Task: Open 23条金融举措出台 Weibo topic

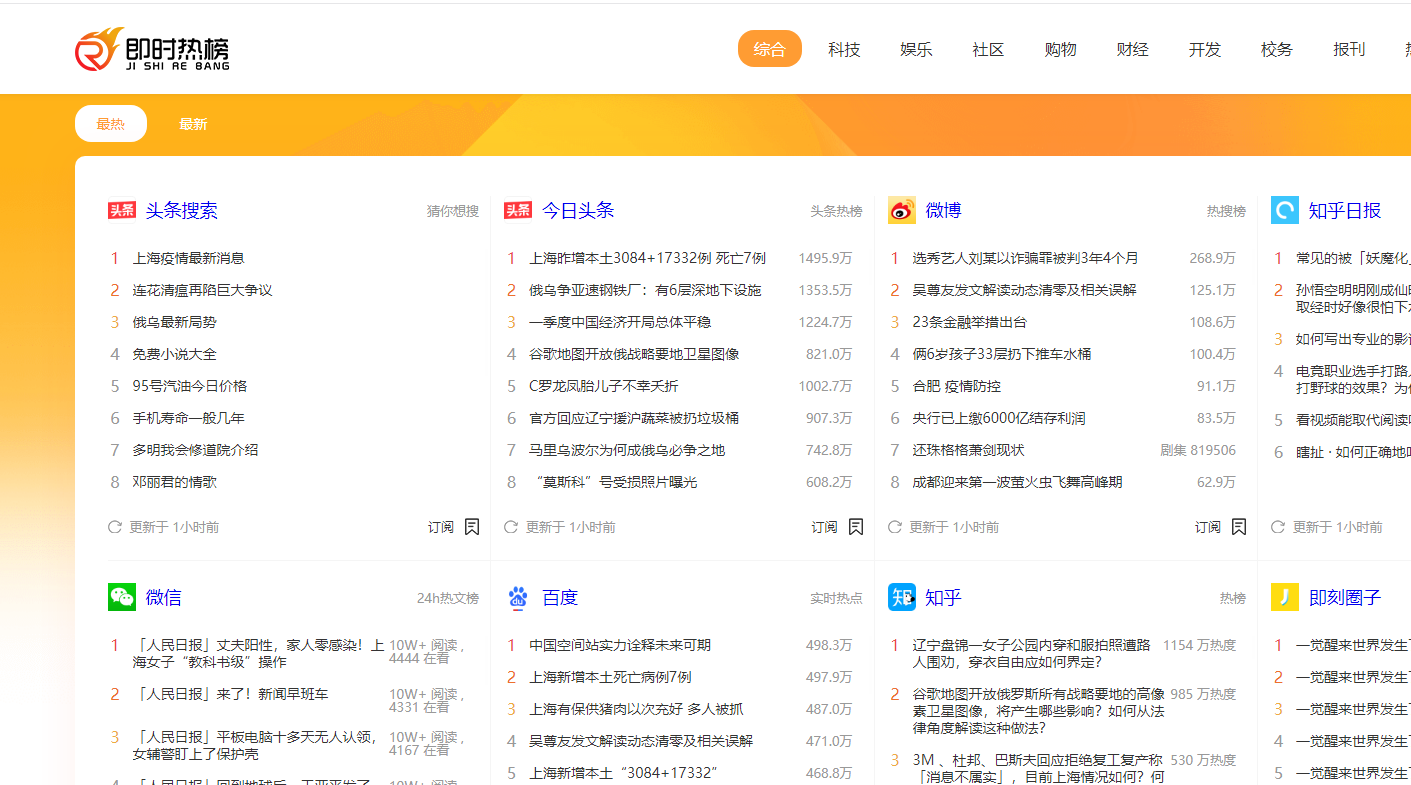Action: (x=969, y=322)
